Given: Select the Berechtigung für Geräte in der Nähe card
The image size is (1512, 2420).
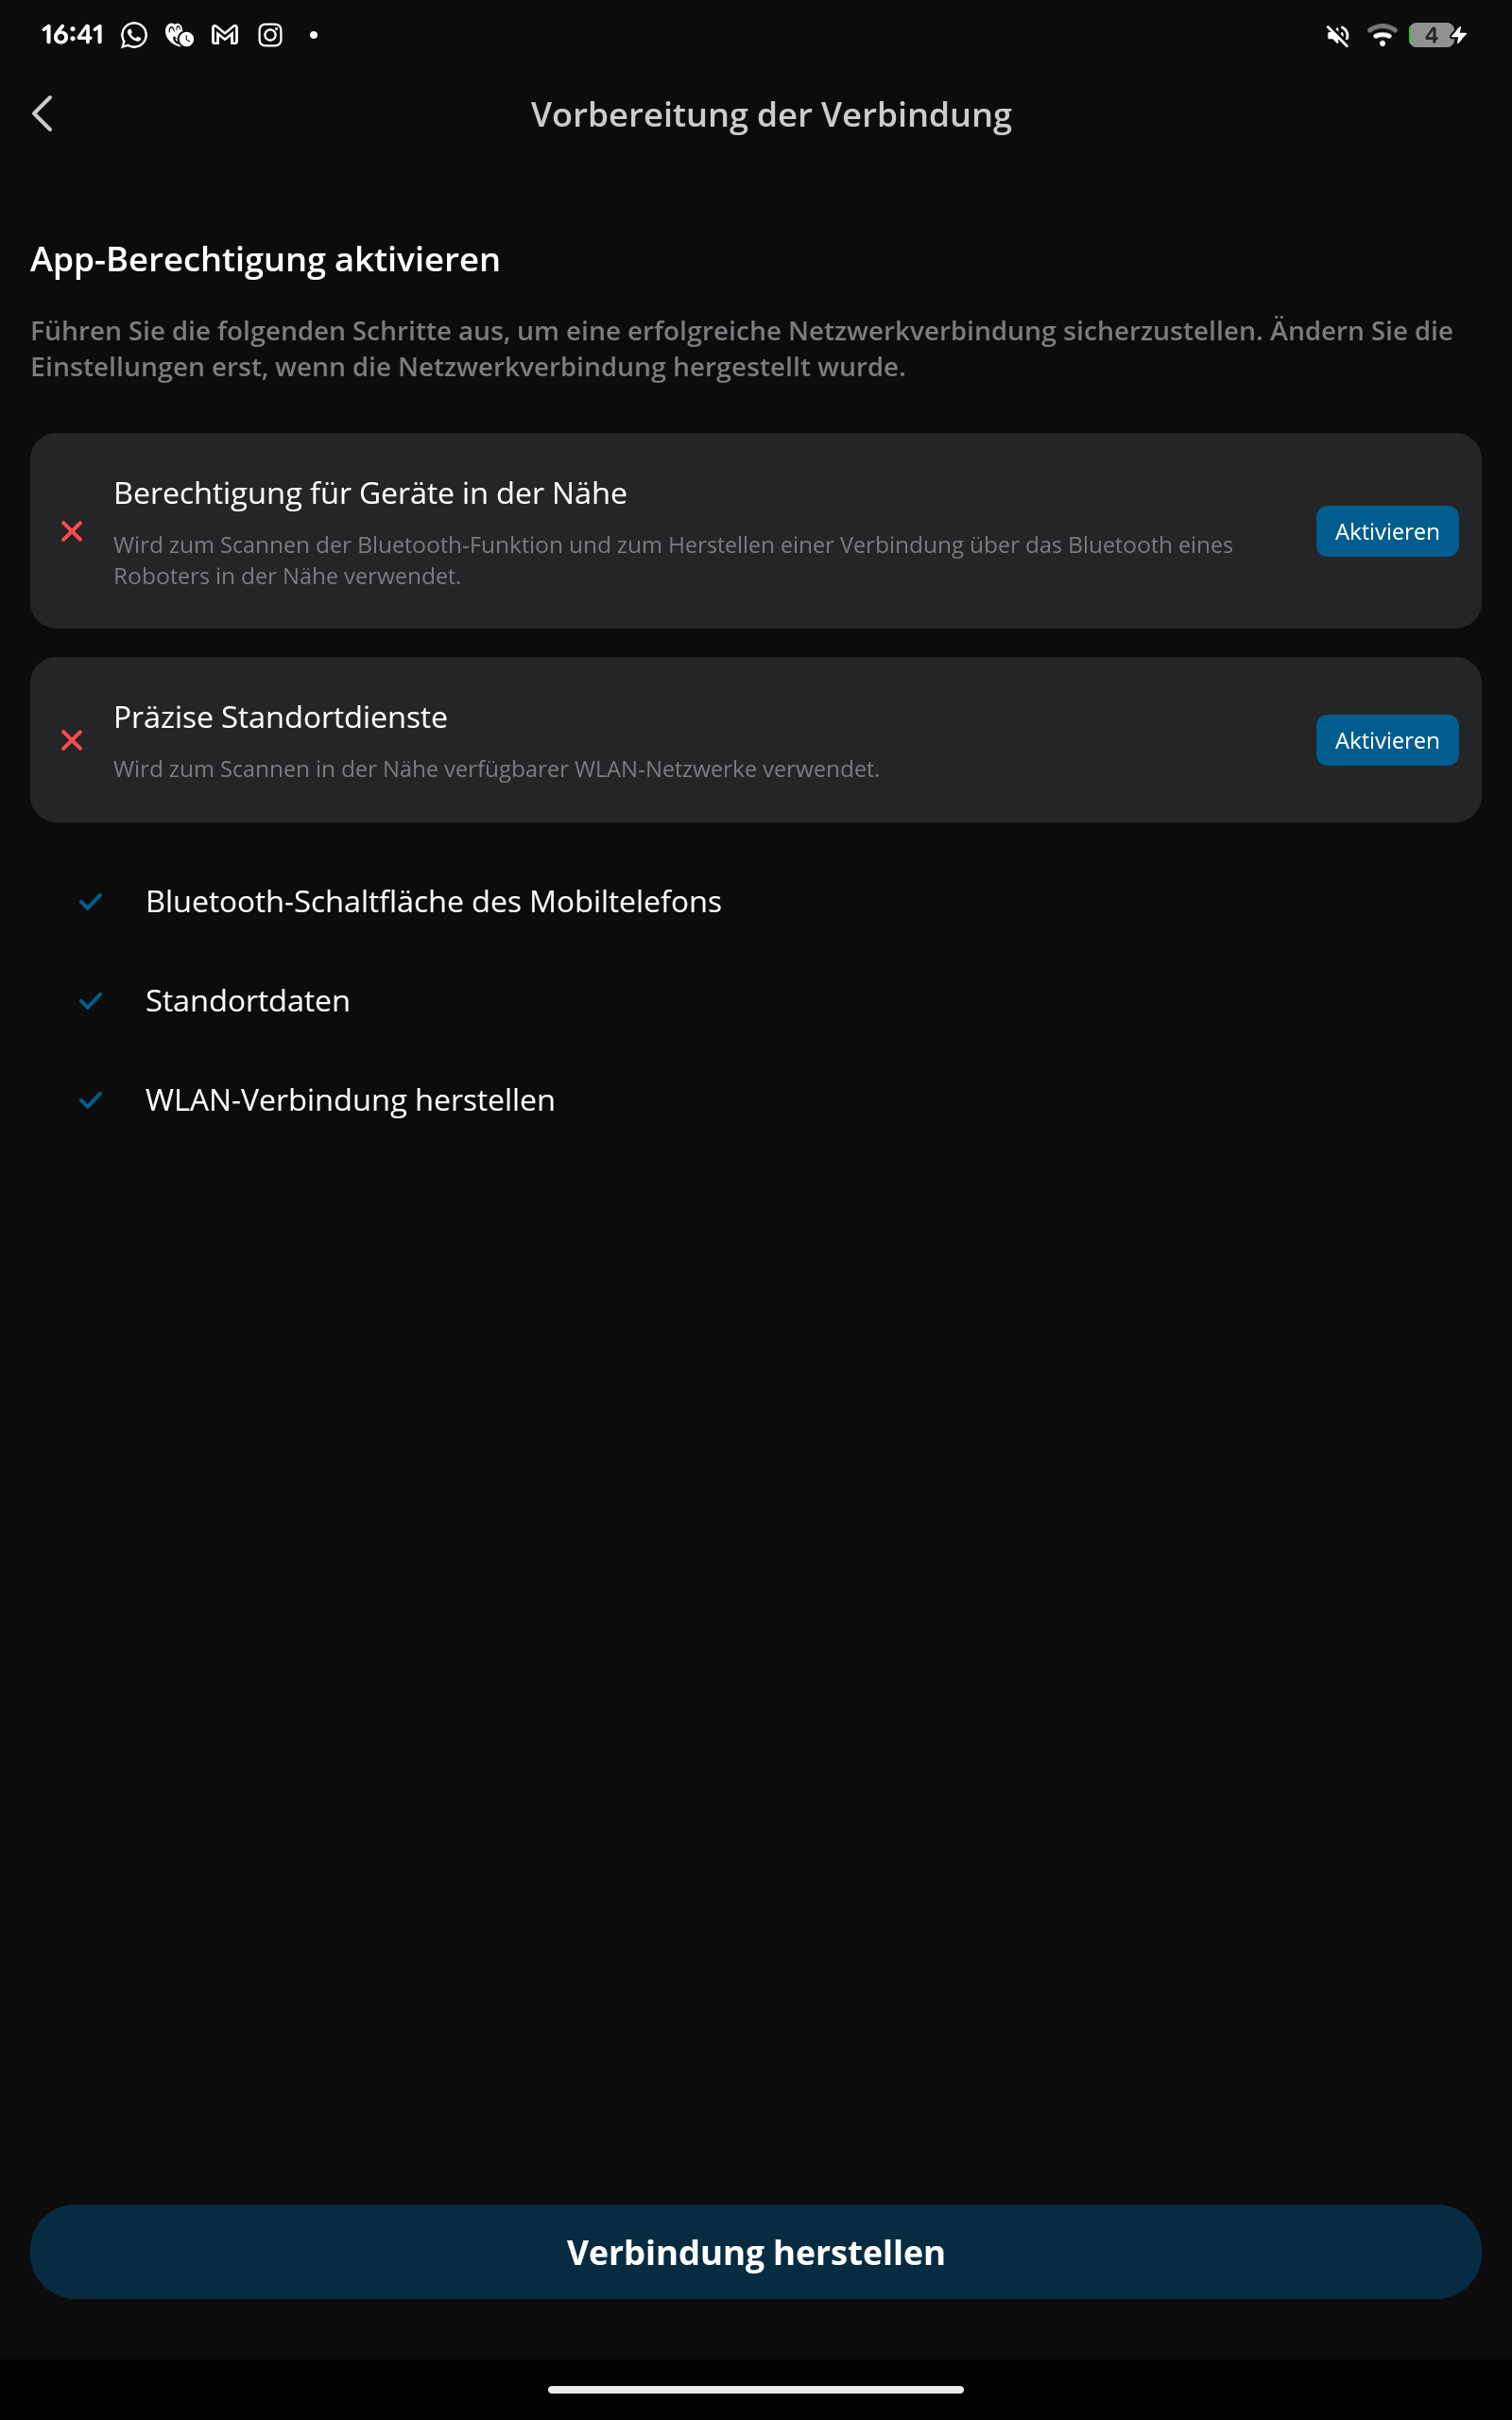Looking at the screenshot, I should 756,531.
